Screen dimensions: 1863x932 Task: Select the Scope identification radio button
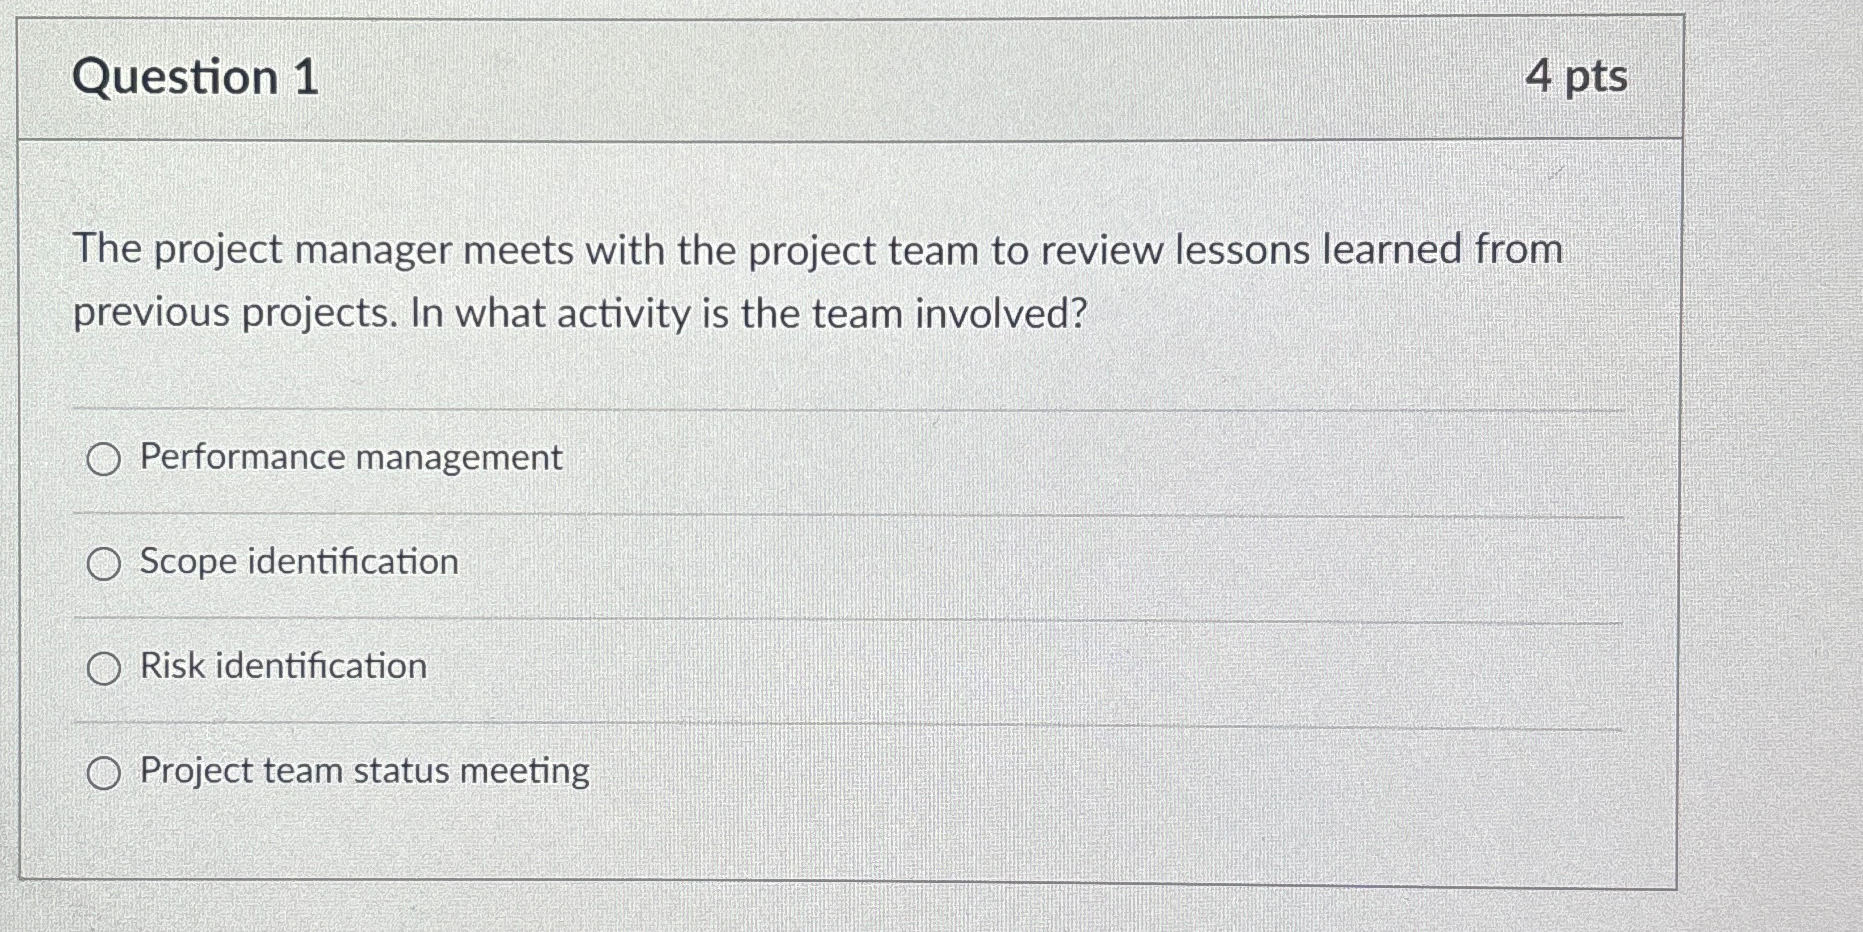[103, 564]
